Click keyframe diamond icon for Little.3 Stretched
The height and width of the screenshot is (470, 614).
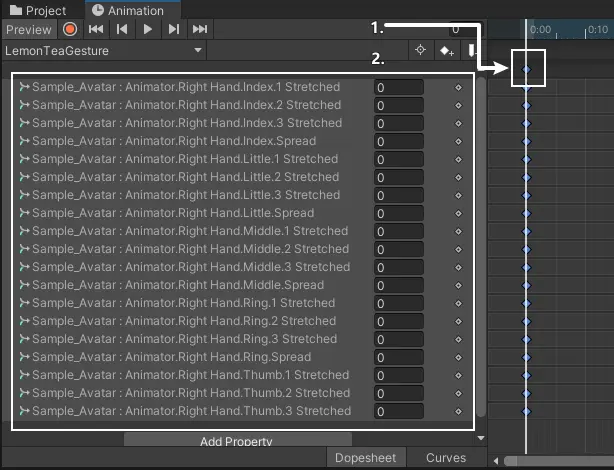459,195
